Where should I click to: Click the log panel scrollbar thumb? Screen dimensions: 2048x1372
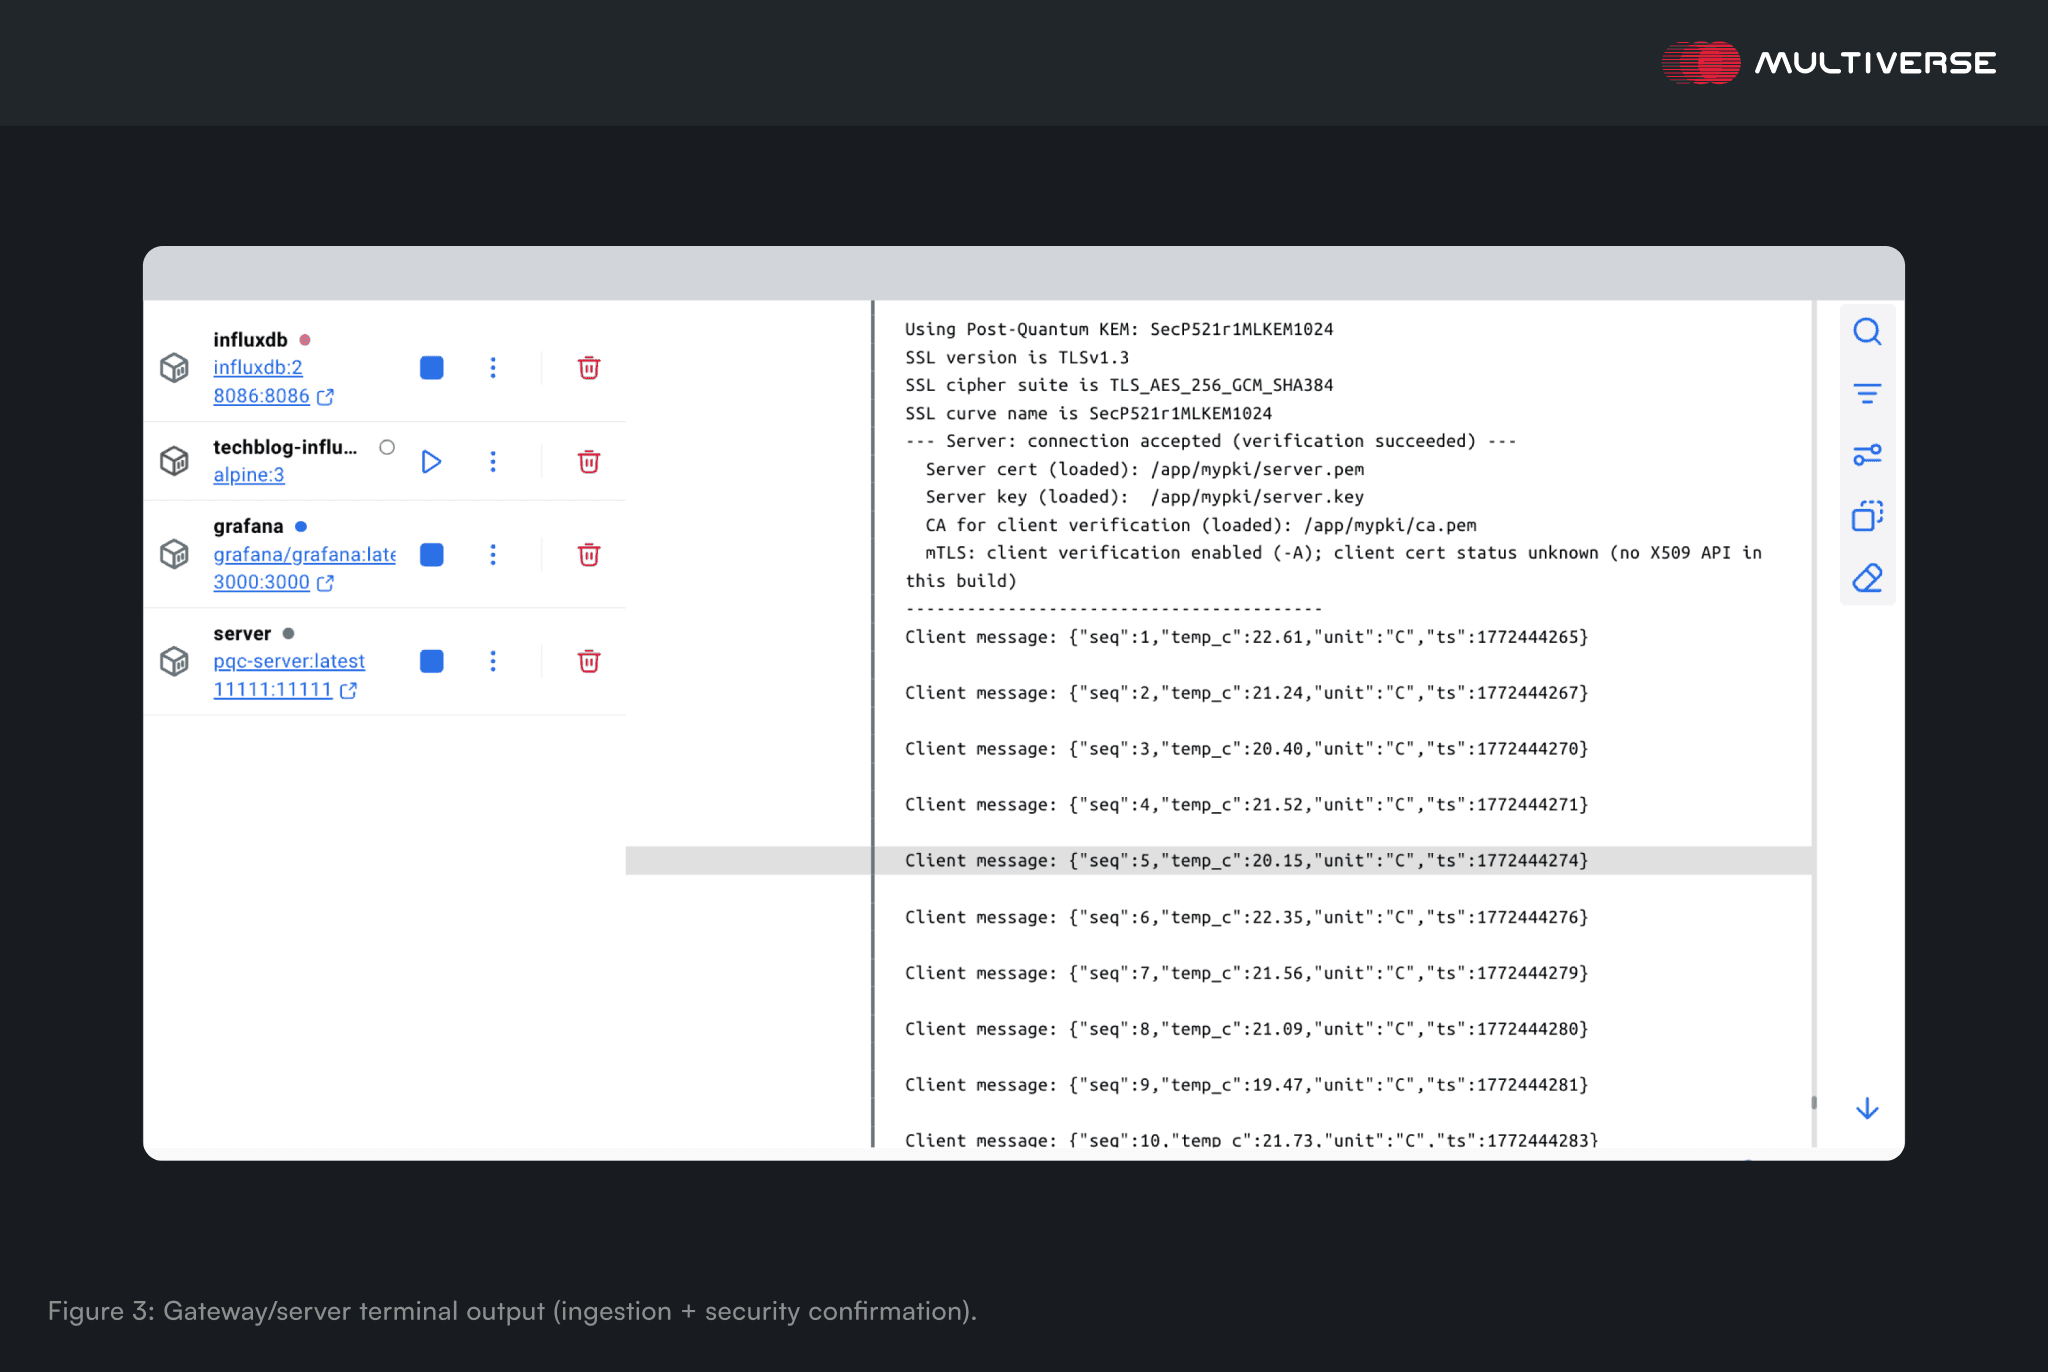(x=1813, y=1103)
